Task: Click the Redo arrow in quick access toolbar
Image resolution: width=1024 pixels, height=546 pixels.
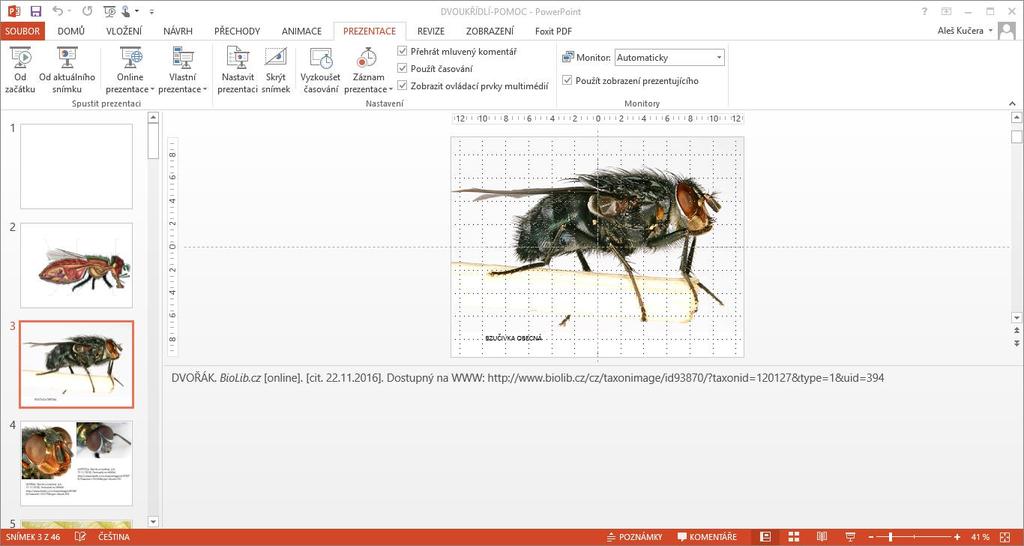Action: (88, 11)
